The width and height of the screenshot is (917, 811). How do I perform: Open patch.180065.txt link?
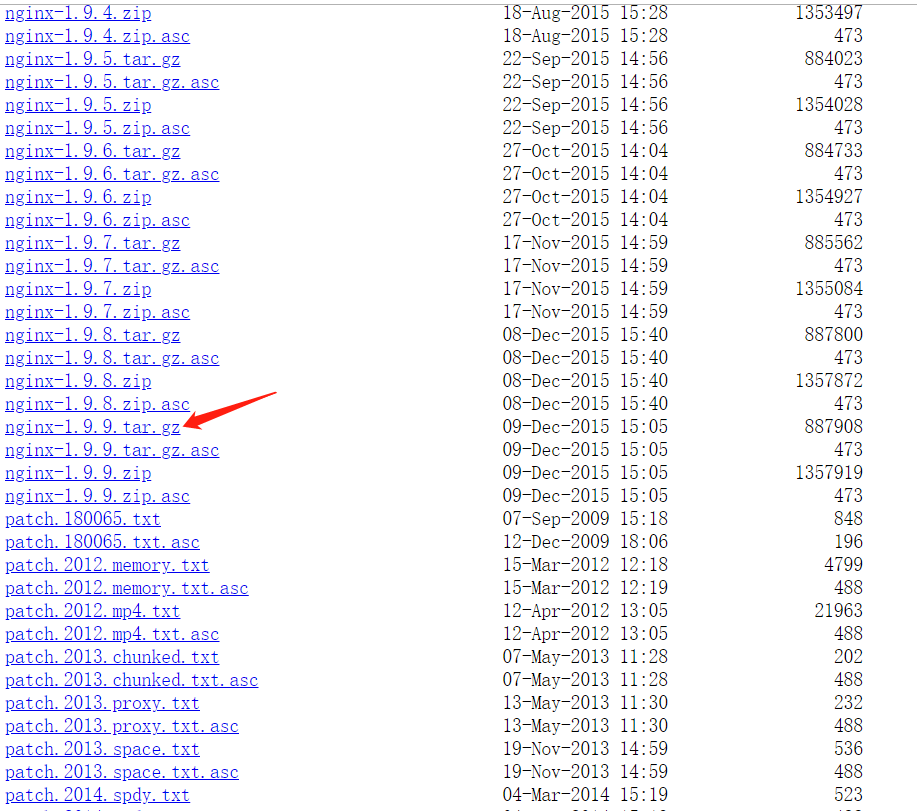pos(82,519)
